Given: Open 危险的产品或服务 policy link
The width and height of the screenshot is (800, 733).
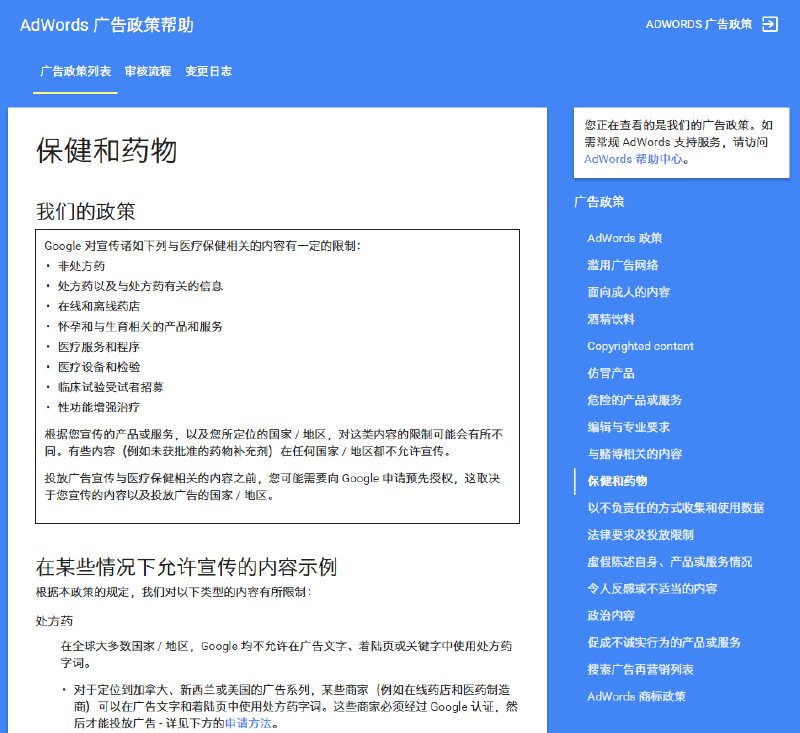Looking at the screenshot, I should (635, 400).
